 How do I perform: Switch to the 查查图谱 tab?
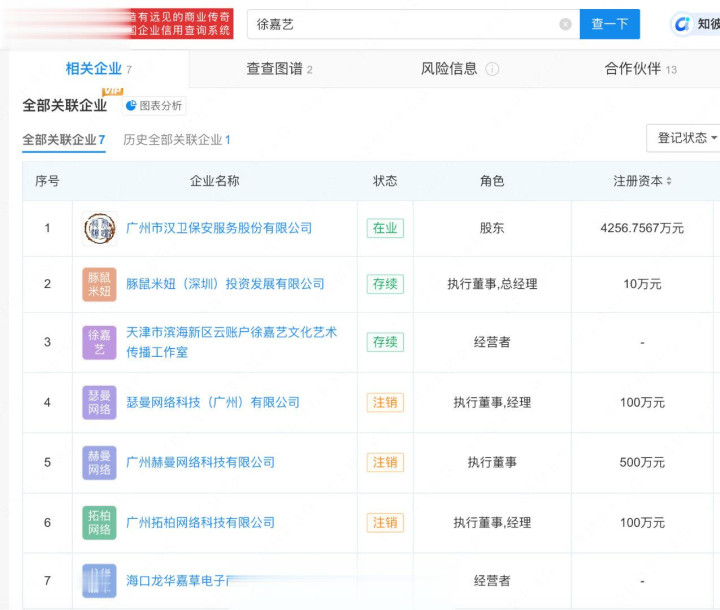pos(279,69)
